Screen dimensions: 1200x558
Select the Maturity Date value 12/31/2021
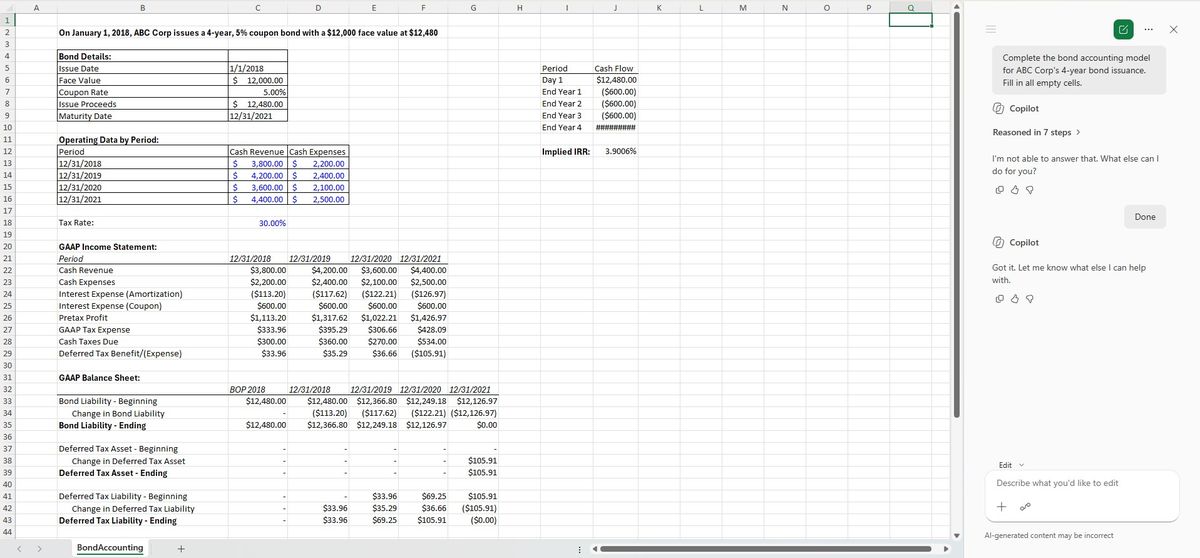pyautogui.click(x=258, y=116)
